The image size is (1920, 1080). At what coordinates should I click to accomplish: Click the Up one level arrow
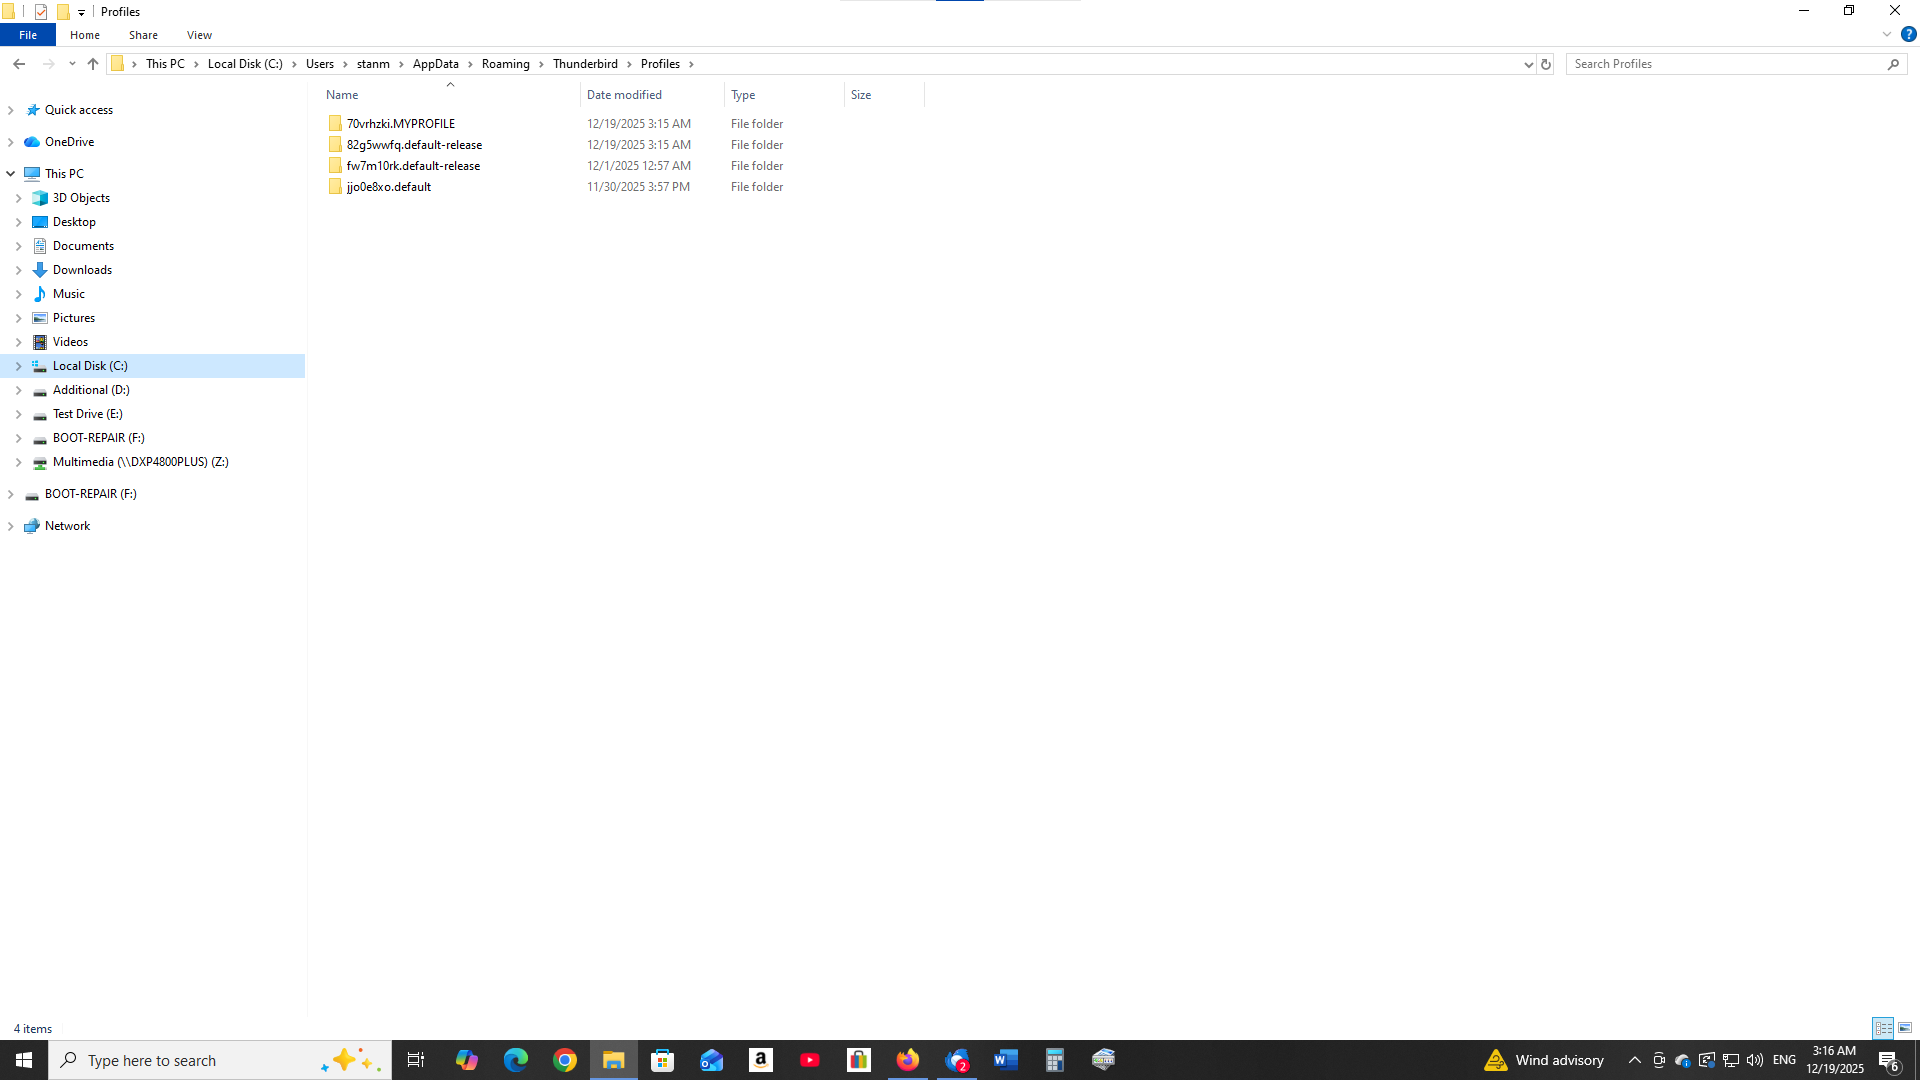(x=93, y=64)
